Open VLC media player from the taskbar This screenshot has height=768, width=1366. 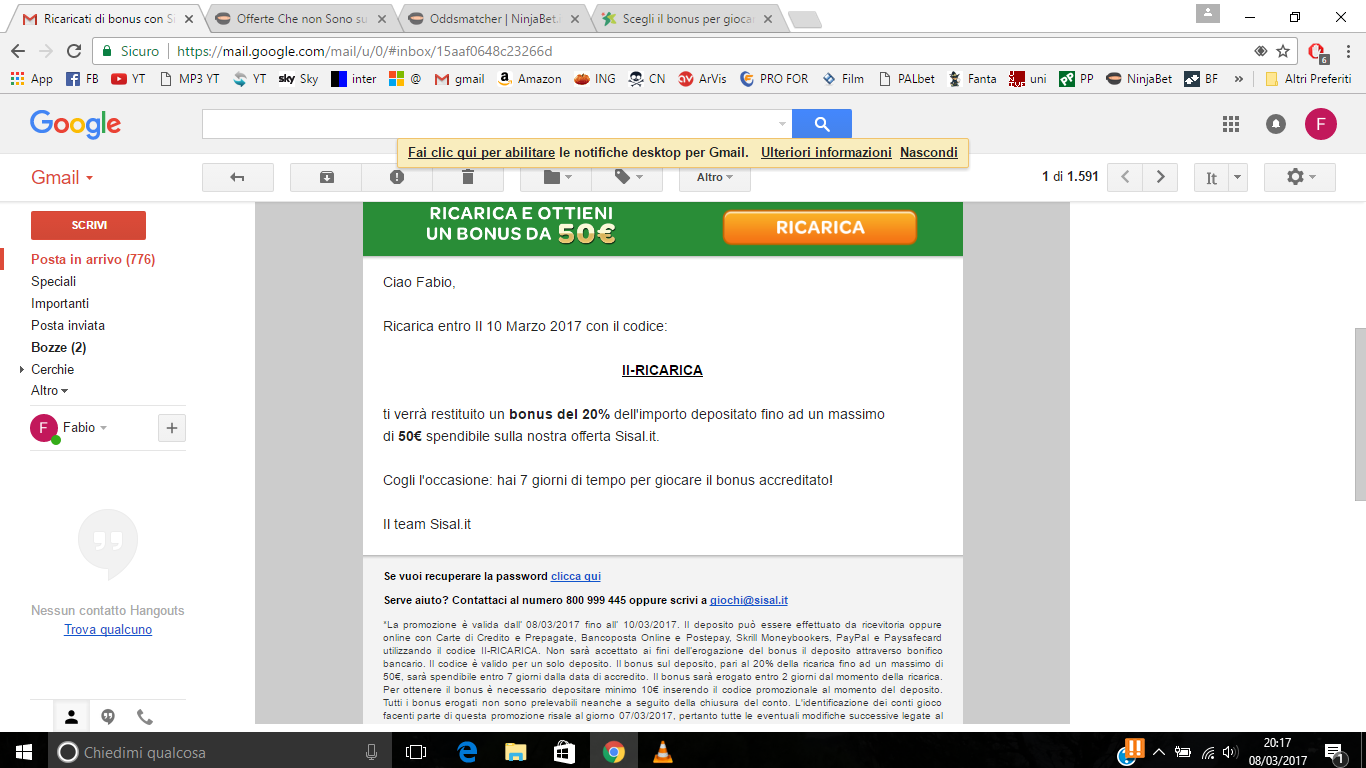(662, 751)
